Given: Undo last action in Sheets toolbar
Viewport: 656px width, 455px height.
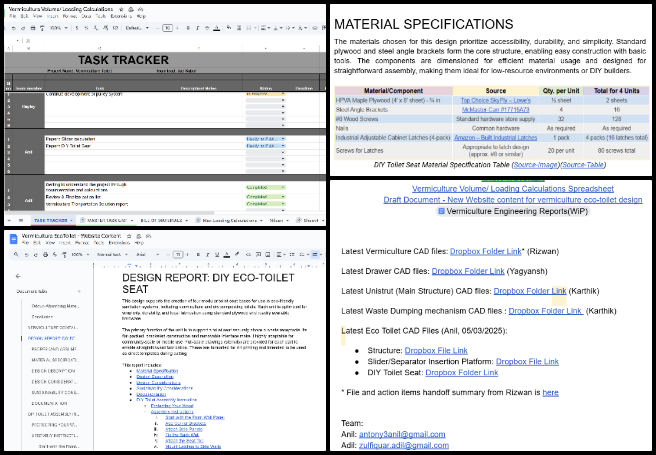Looking at the screenshot, I should (14, 28).
